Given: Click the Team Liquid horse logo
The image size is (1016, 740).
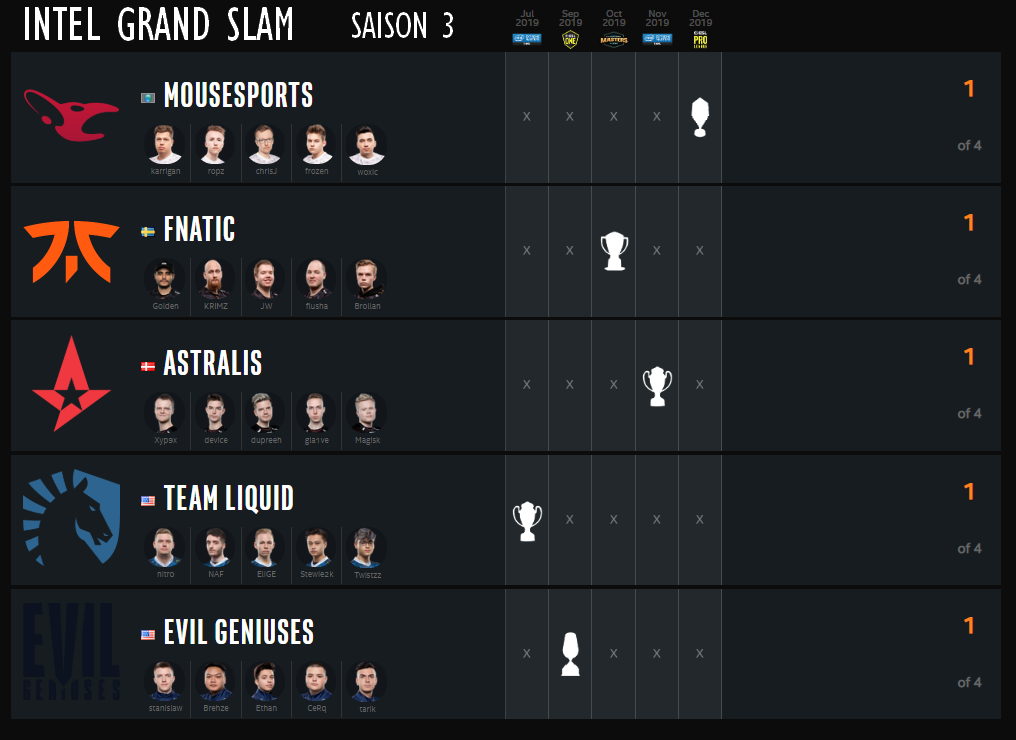Looking at the screenshot, I should coord(70,519).
